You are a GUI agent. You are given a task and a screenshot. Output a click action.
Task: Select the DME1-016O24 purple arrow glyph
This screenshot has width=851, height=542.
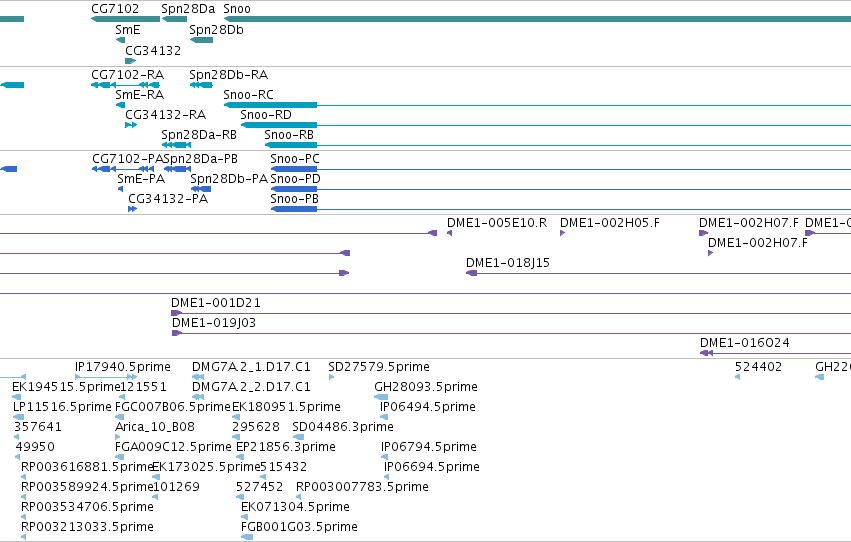706,353
